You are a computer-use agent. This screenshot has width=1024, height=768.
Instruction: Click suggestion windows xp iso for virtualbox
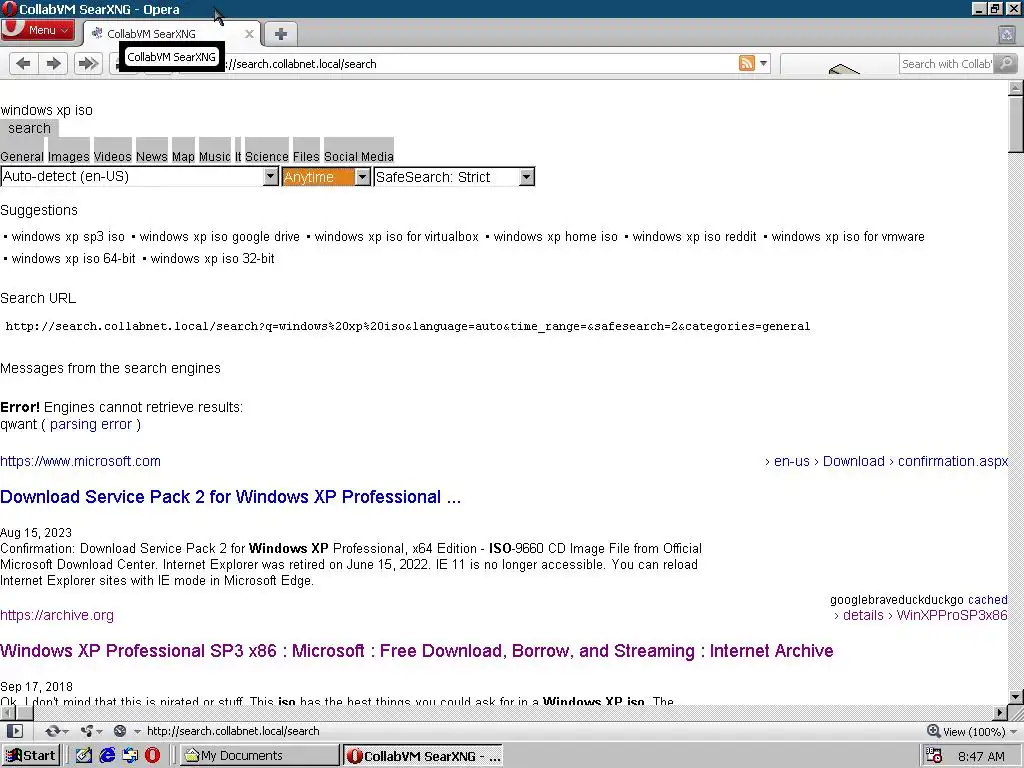click(396, 236)
